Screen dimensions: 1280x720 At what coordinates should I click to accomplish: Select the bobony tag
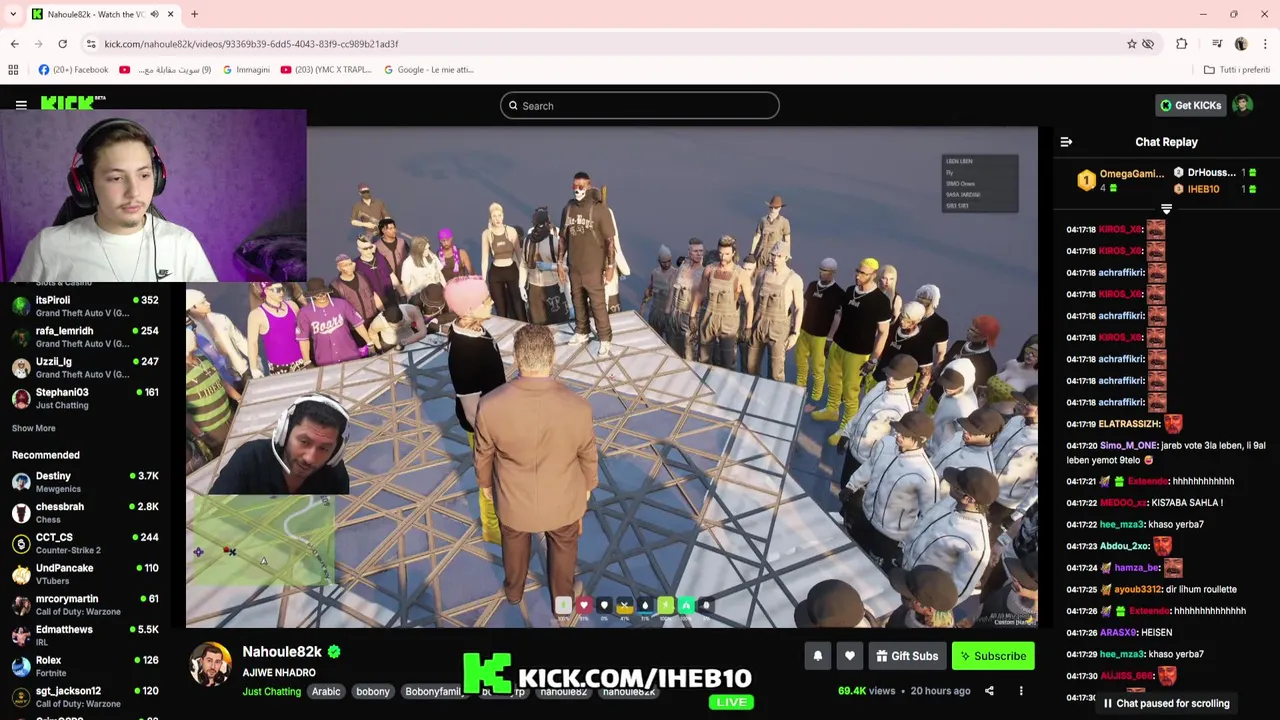pos(373,692)
